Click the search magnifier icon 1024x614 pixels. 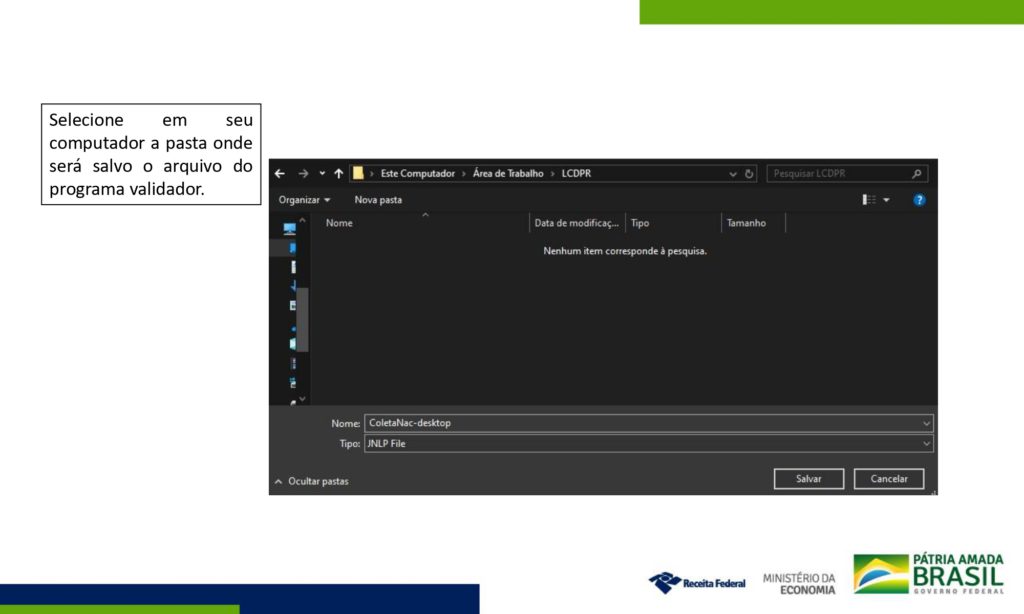[917, 174]
